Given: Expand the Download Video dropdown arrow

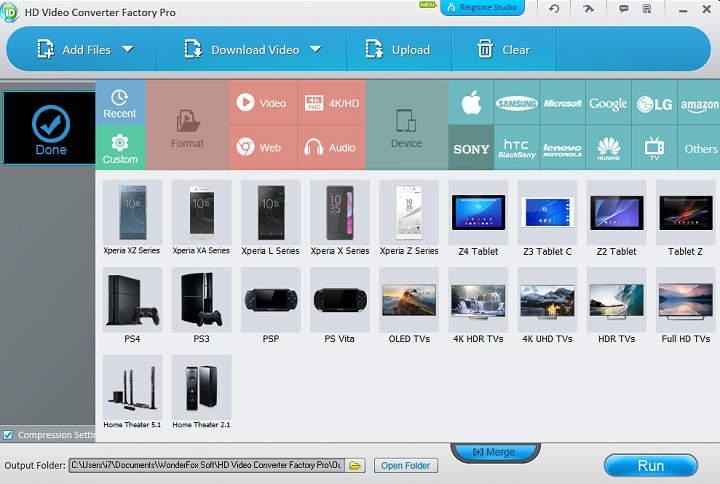Looking at the screenshot, I should (x=315, y=49).
